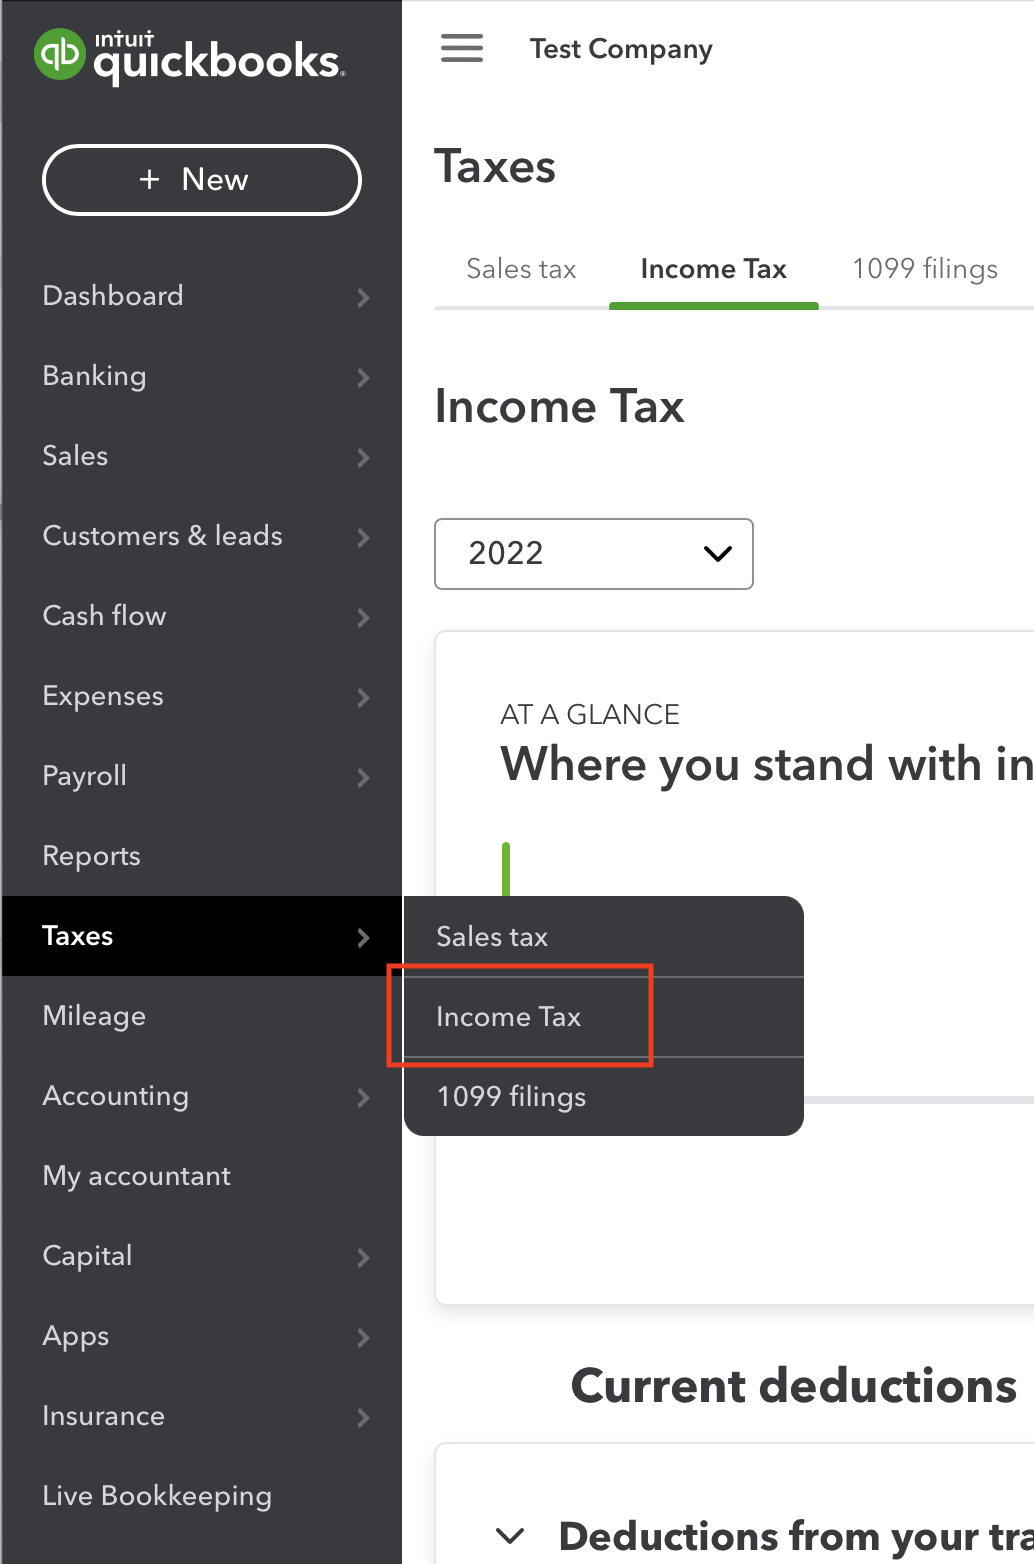Screen dimensions: 1034x1564
Task: Go to the Accounting section
Action: [116, 1097]
